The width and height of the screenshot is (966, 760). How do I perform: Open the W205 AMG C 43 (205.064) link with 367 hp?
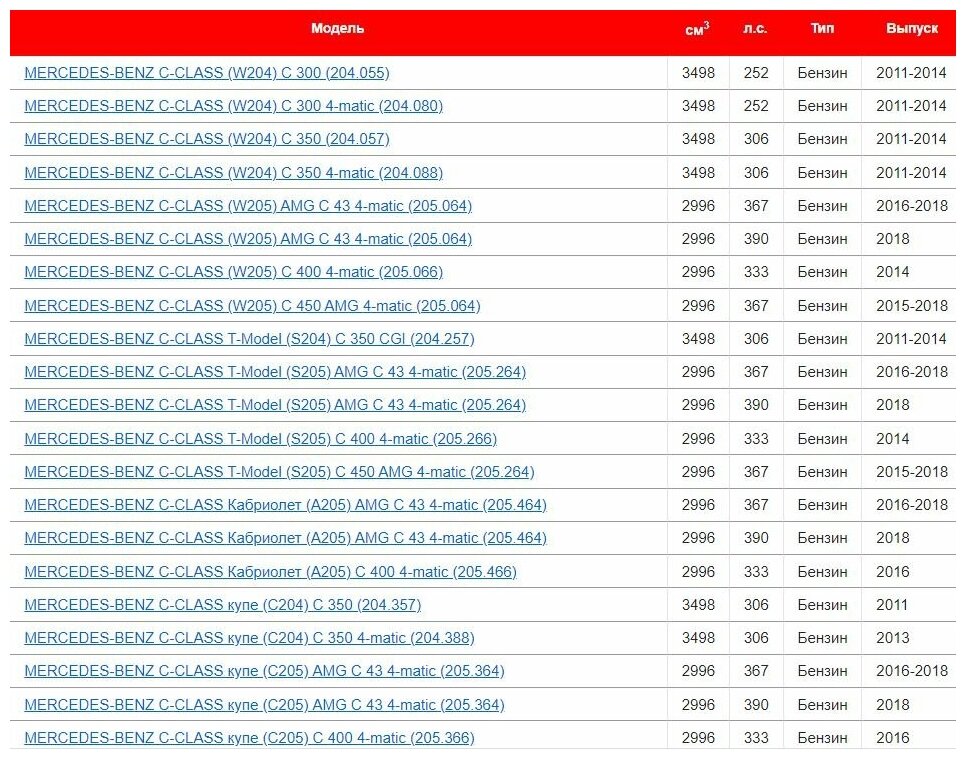click(x=248, y=206)
